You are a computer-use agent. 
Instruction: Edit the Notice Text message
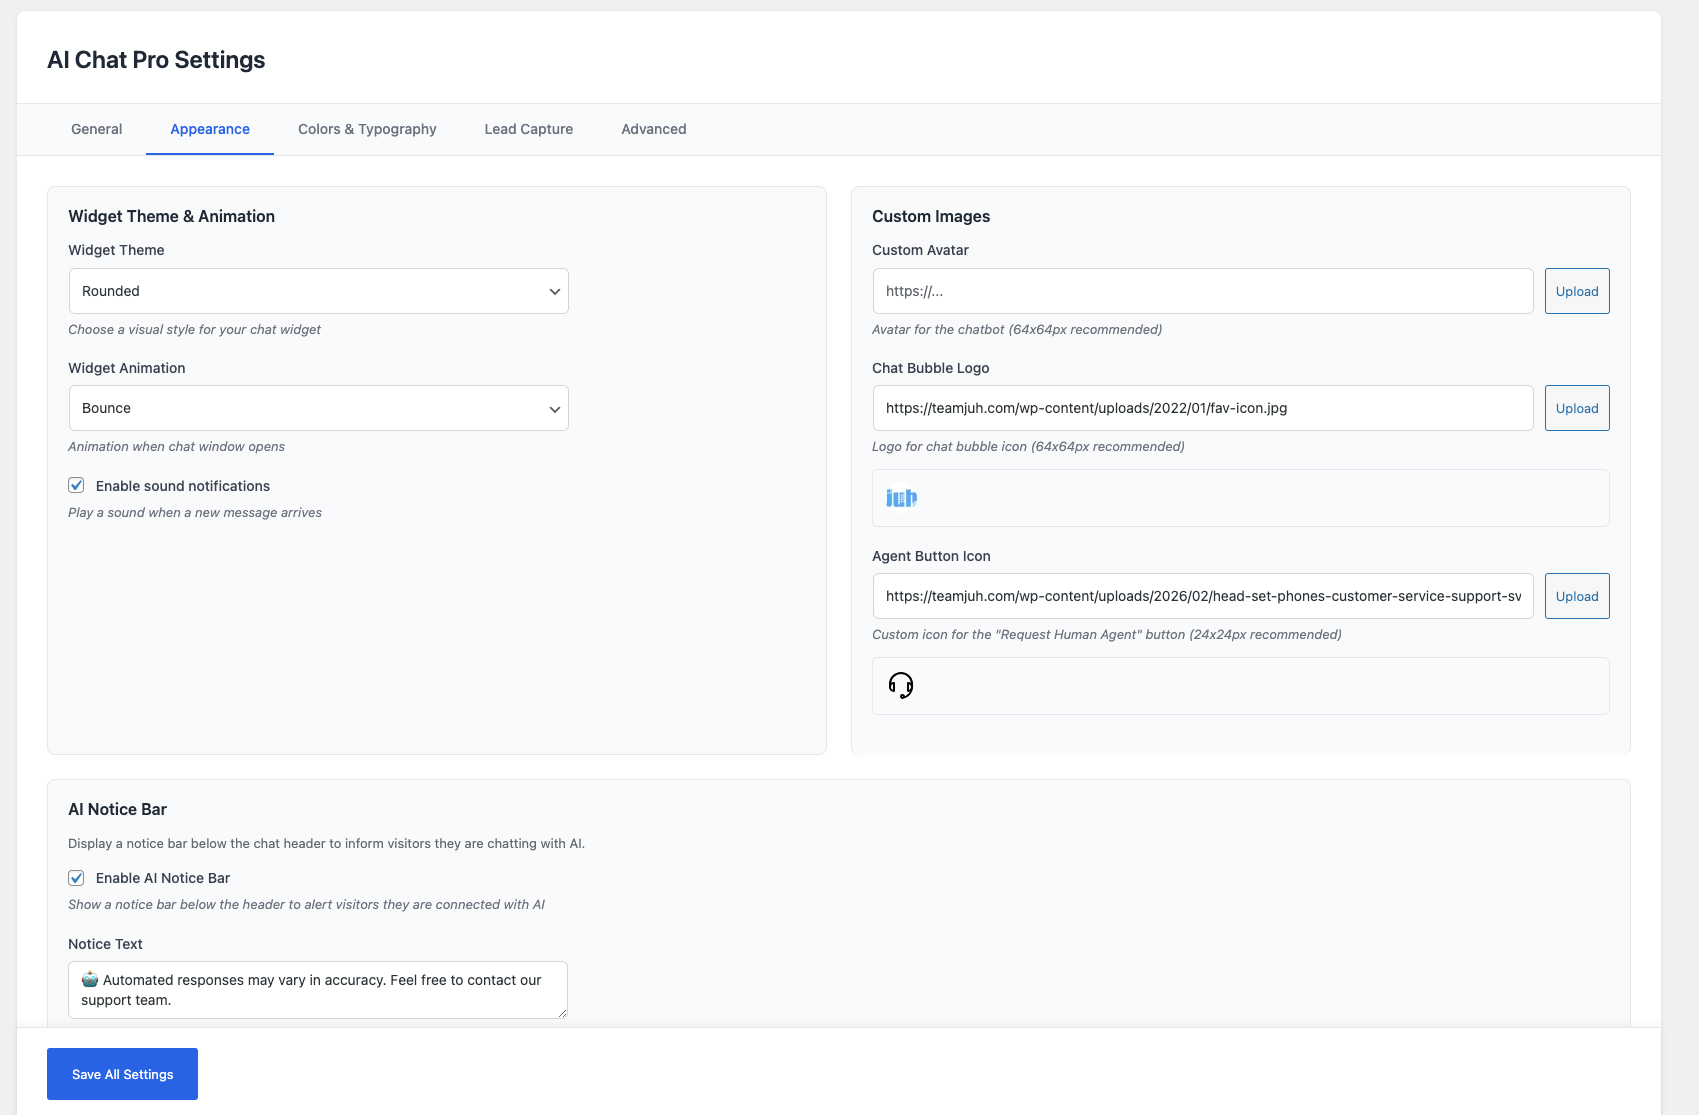pyautogui.click(x=317, y=989)
